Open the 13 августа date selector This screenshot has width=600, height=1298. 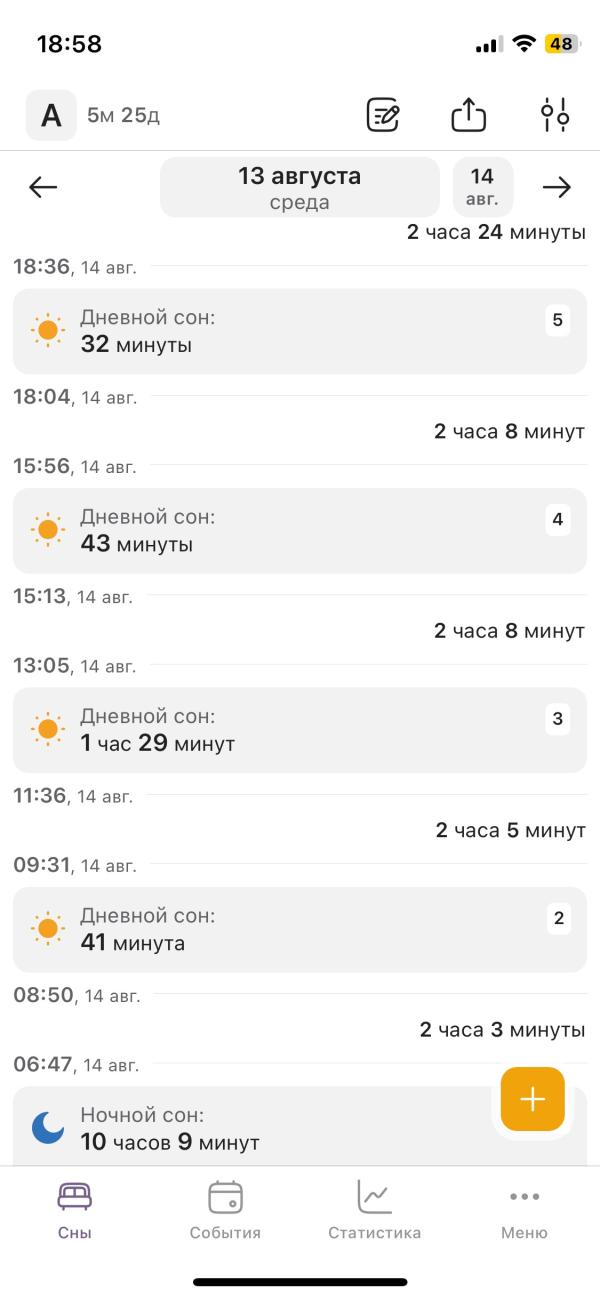coord(300,187)
